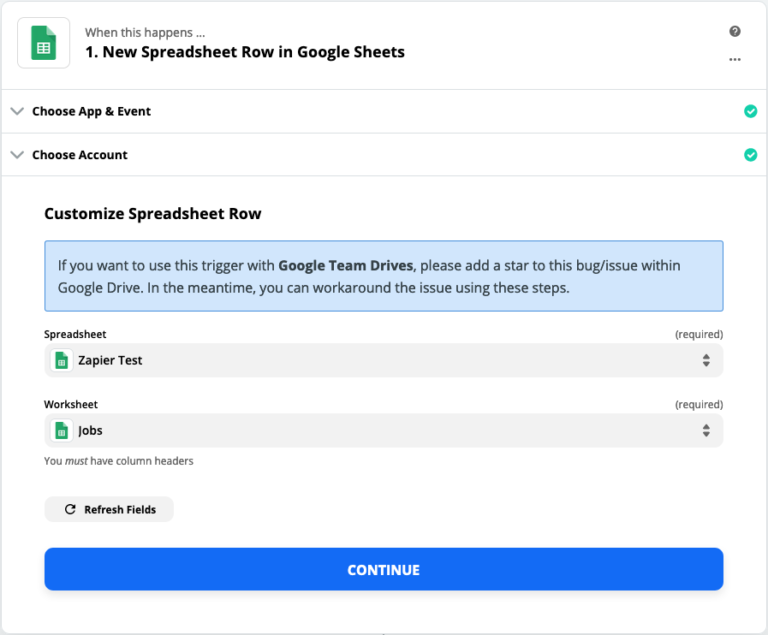Open the three-dots more options menu
Screen dimensions: 768x635
pyautogui.click(x=735, y=59)
